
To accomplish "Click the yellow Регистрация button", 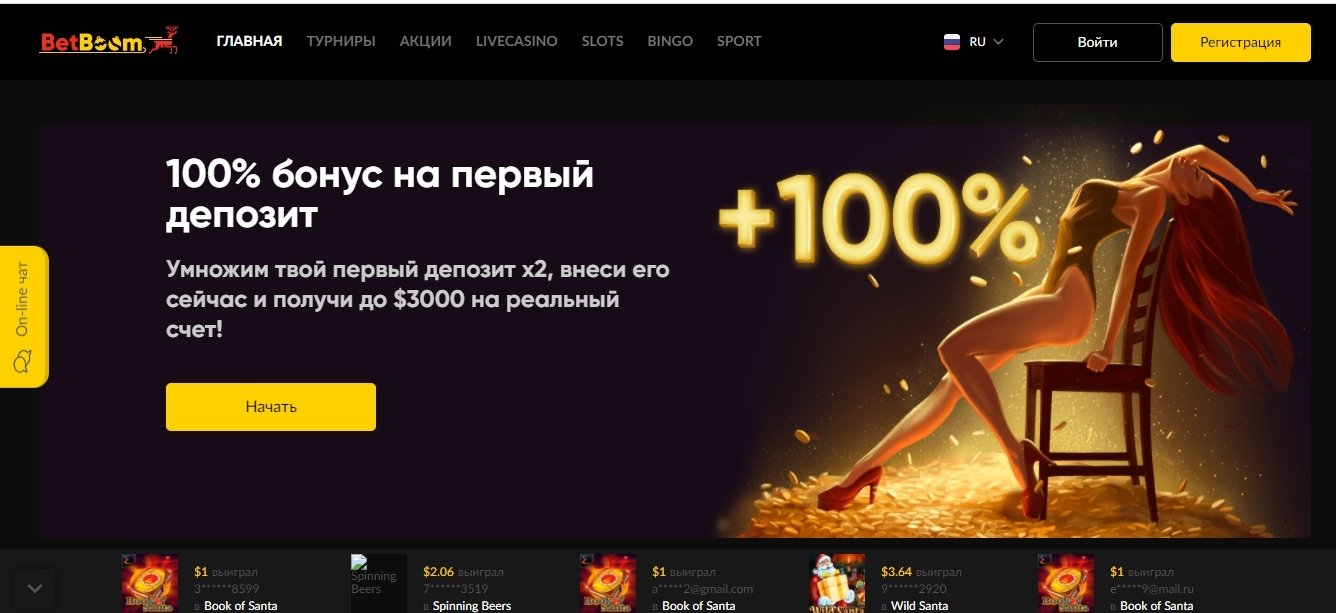I will [x=1241, y=42].
